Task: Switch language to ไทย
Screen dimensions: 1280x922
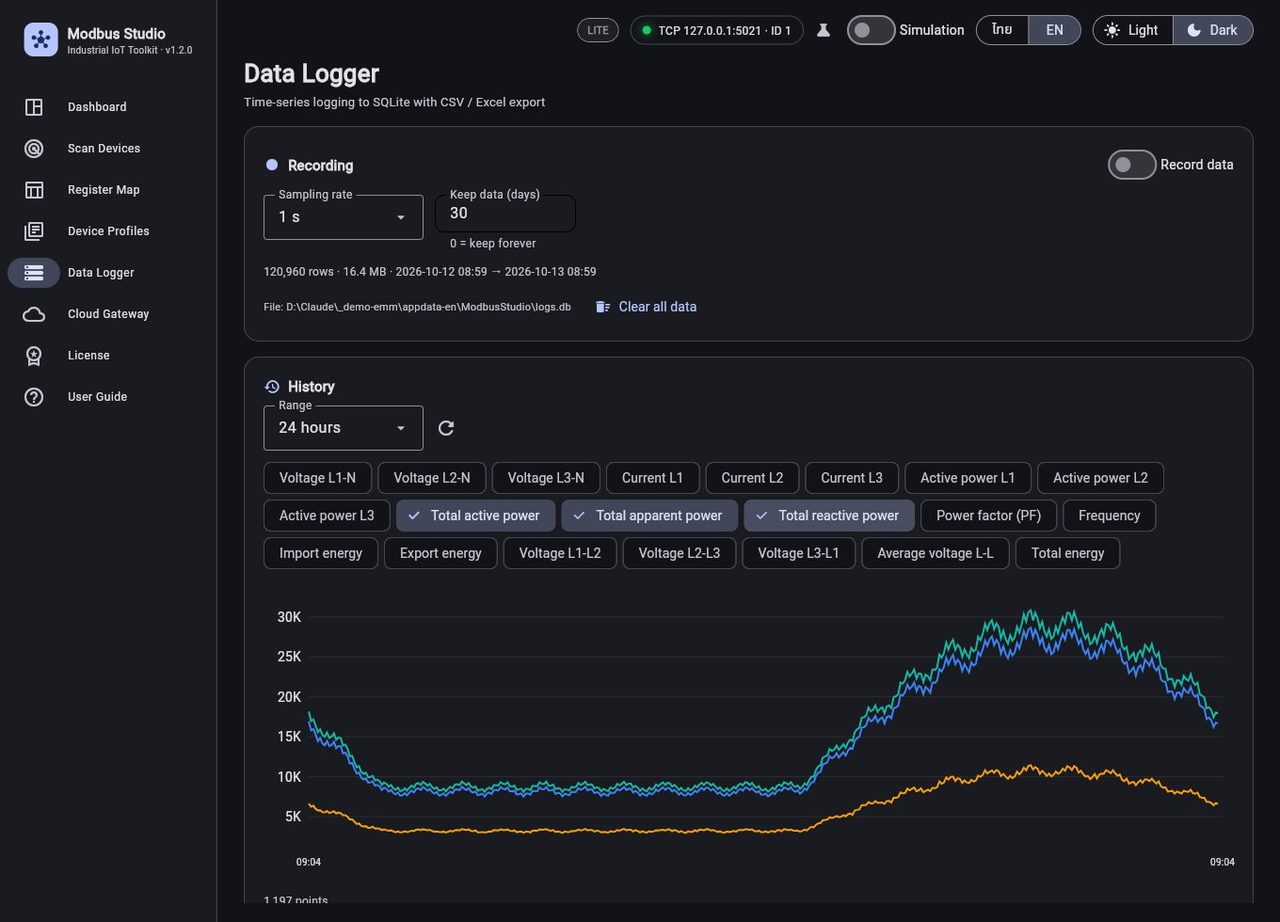Action: (1002, 30)
